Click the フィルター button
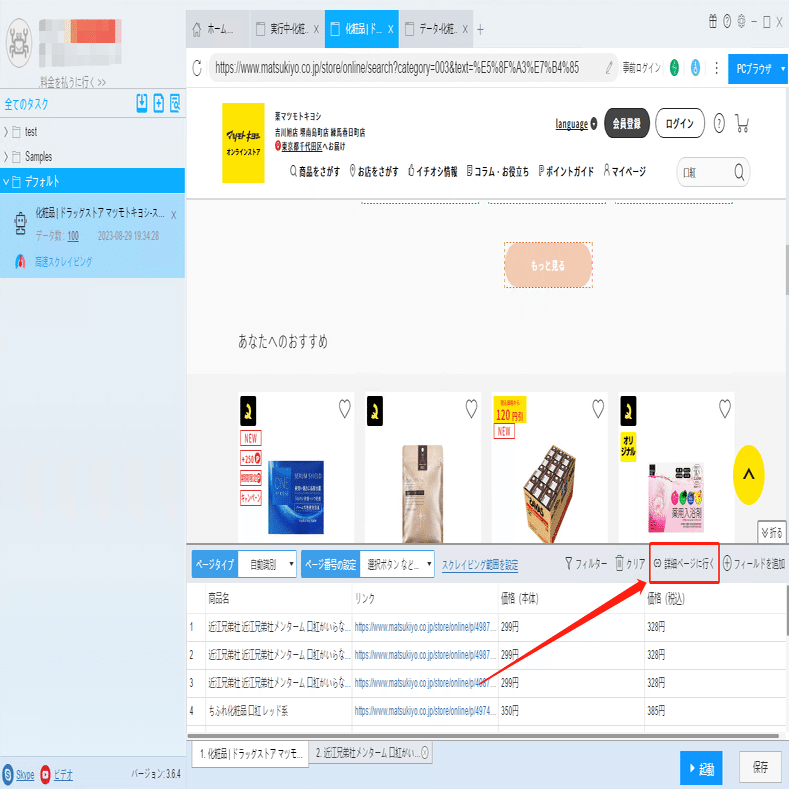 586,564
